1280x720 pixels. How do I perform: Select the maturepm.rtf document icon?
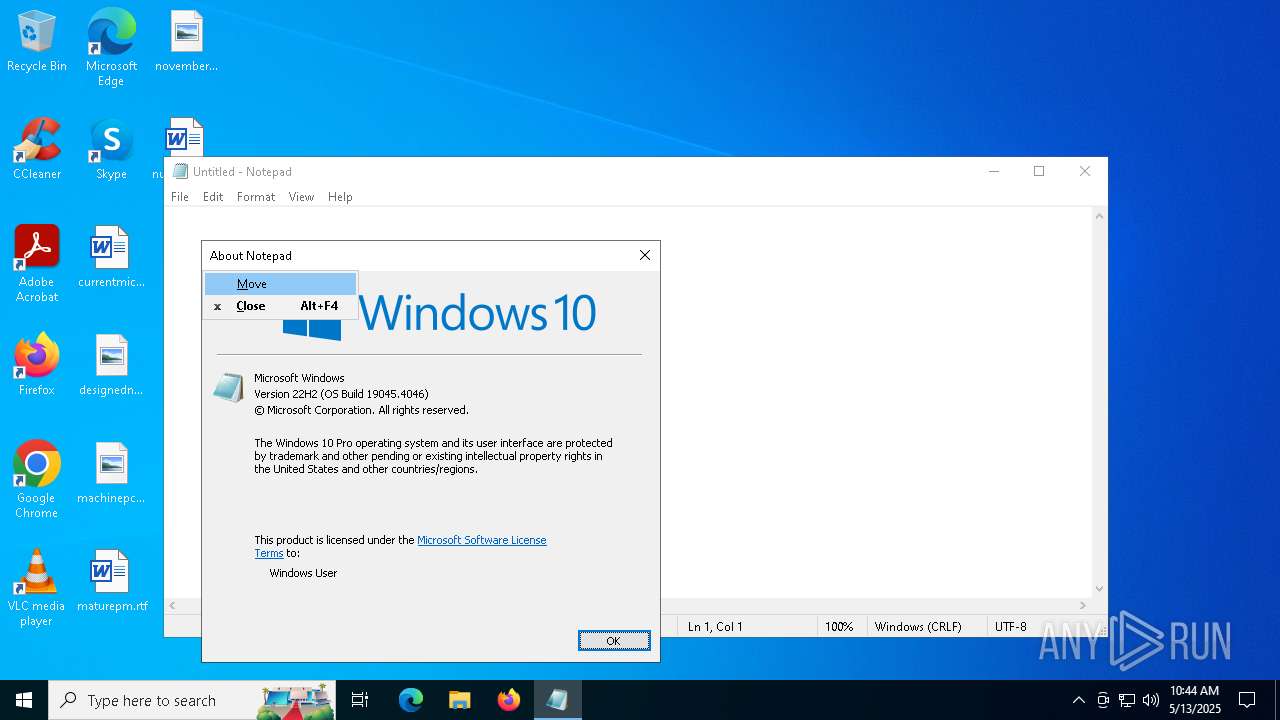pyautogui.click(x=111, y=582)
